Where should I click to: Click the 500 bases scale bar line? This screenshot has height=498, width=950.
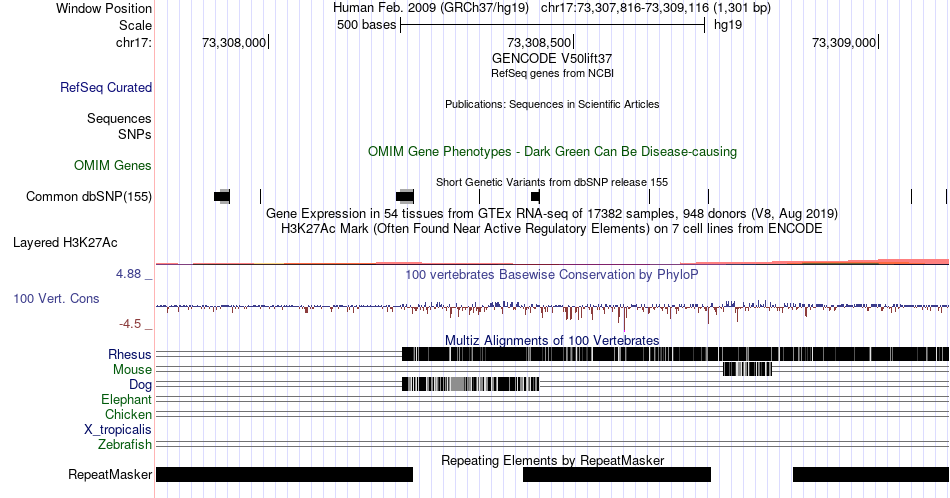click(x=553, y=25)
